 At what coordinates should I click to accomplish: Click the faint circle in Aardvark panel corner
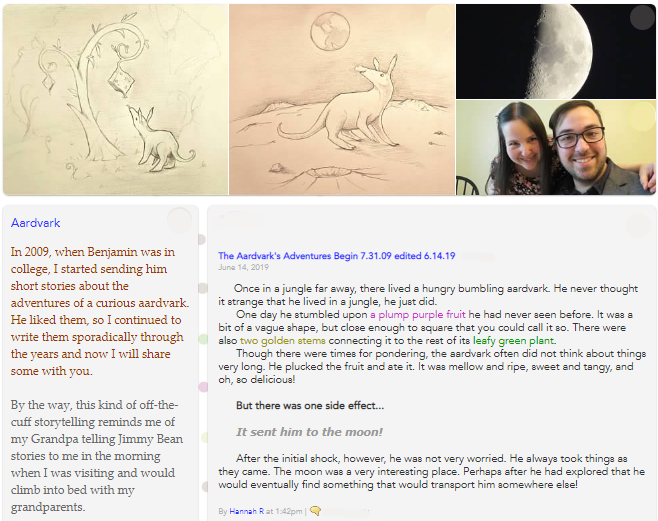180,220
